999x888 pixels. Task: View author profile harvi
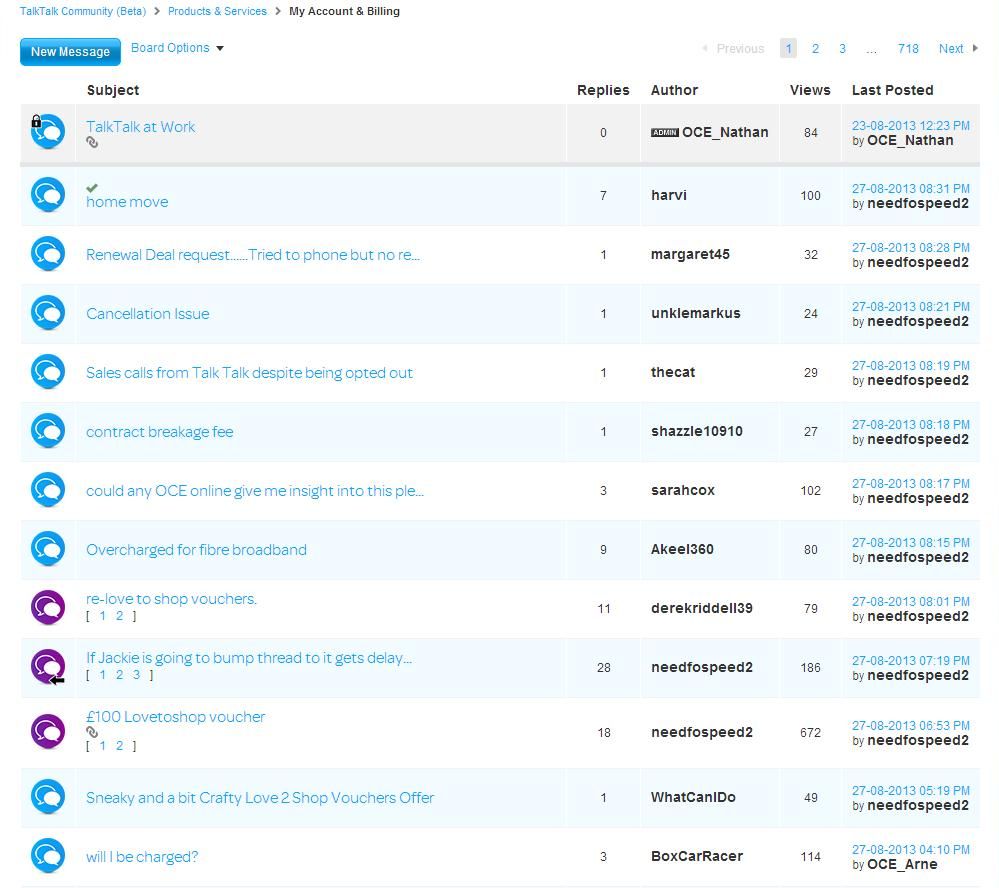coord(669,195)
